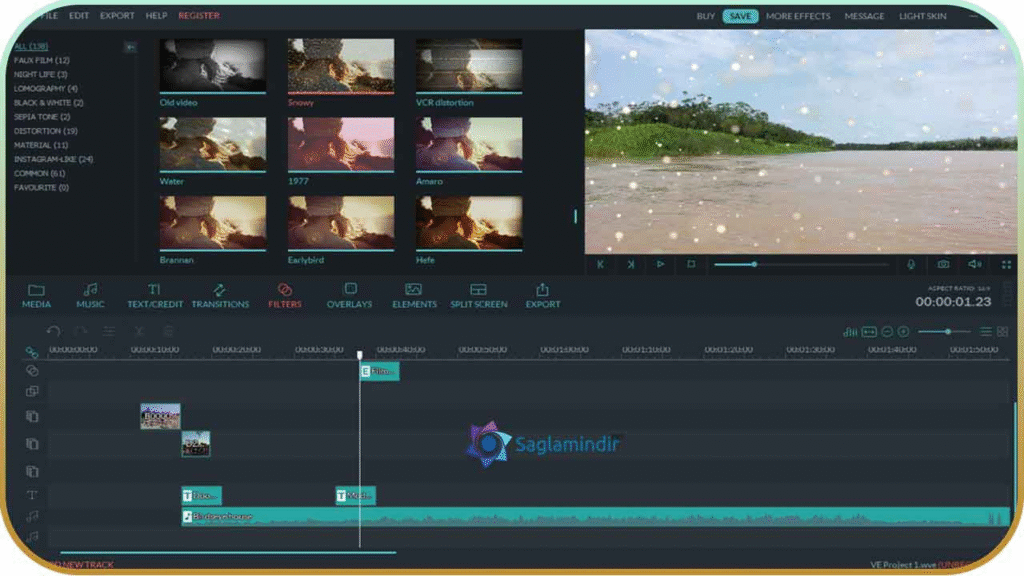Open the audio mixer icon above the timeline

click(852, 331)
